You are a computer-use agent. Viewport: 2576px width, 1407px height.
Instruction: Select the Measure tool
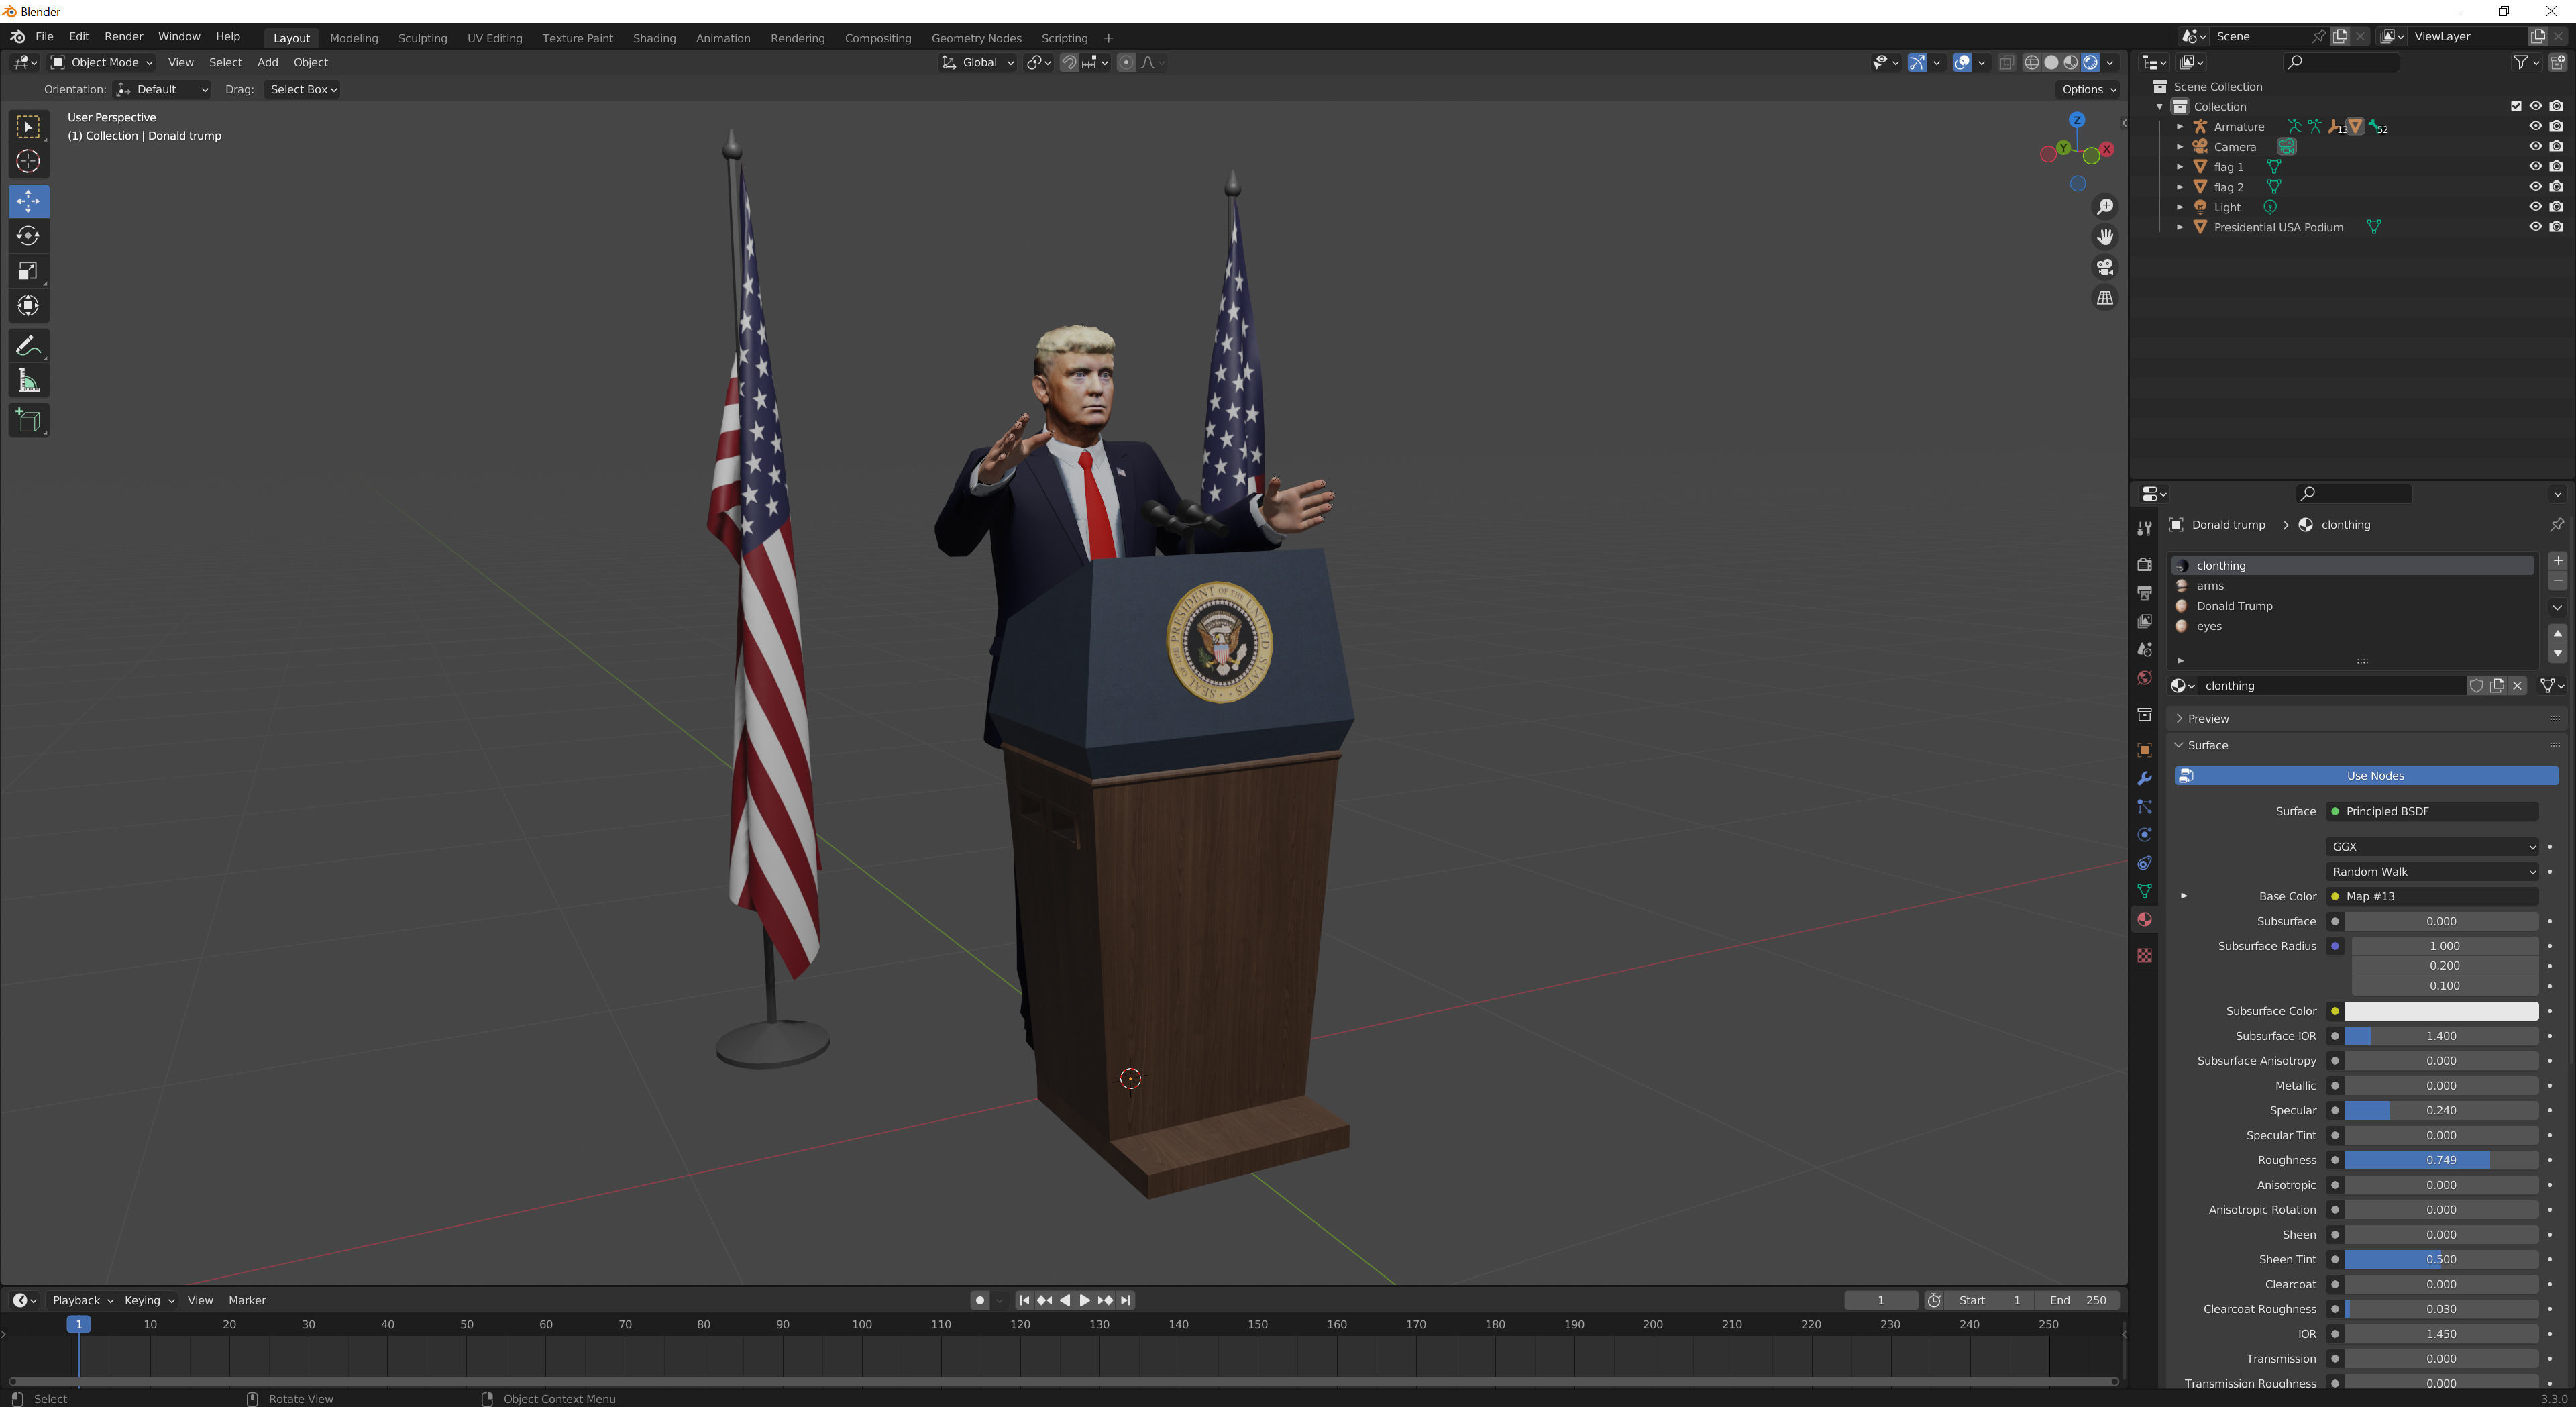[28, 380]
